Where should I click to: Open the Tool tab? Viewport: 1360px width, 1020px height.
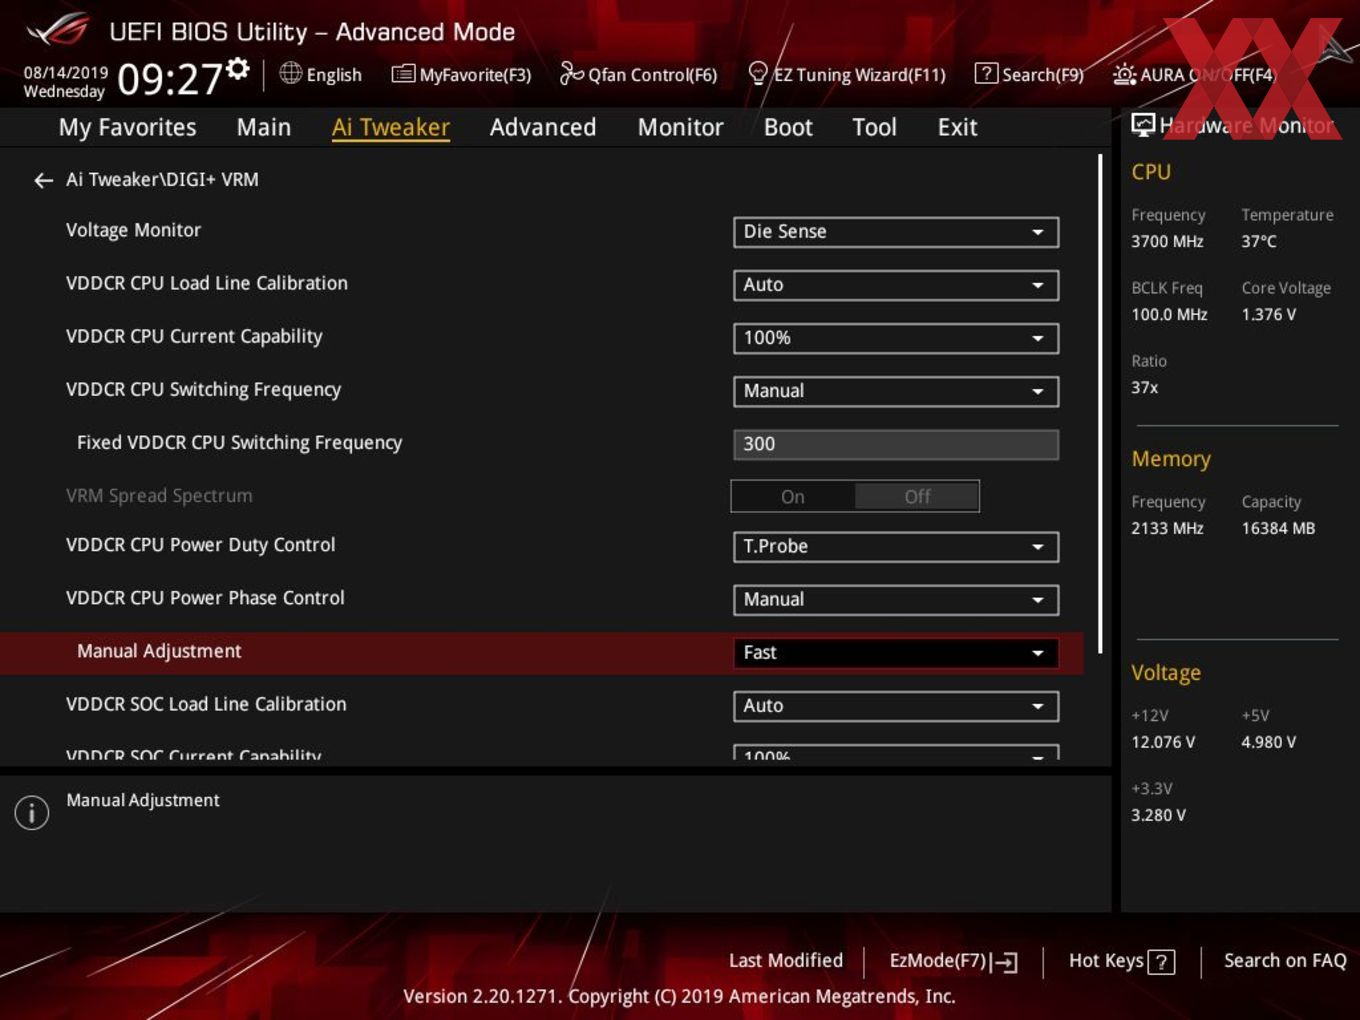[x=874, y=127]
